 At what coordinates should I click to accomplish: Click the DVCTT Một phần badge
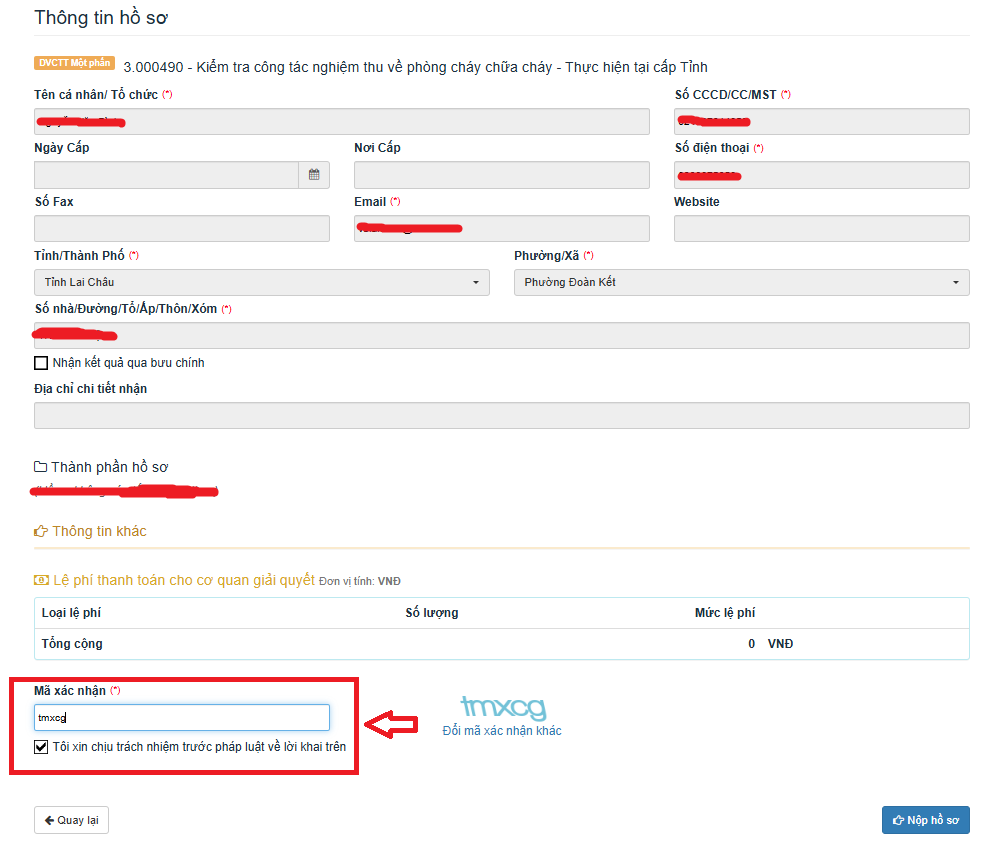click(75, 63)
